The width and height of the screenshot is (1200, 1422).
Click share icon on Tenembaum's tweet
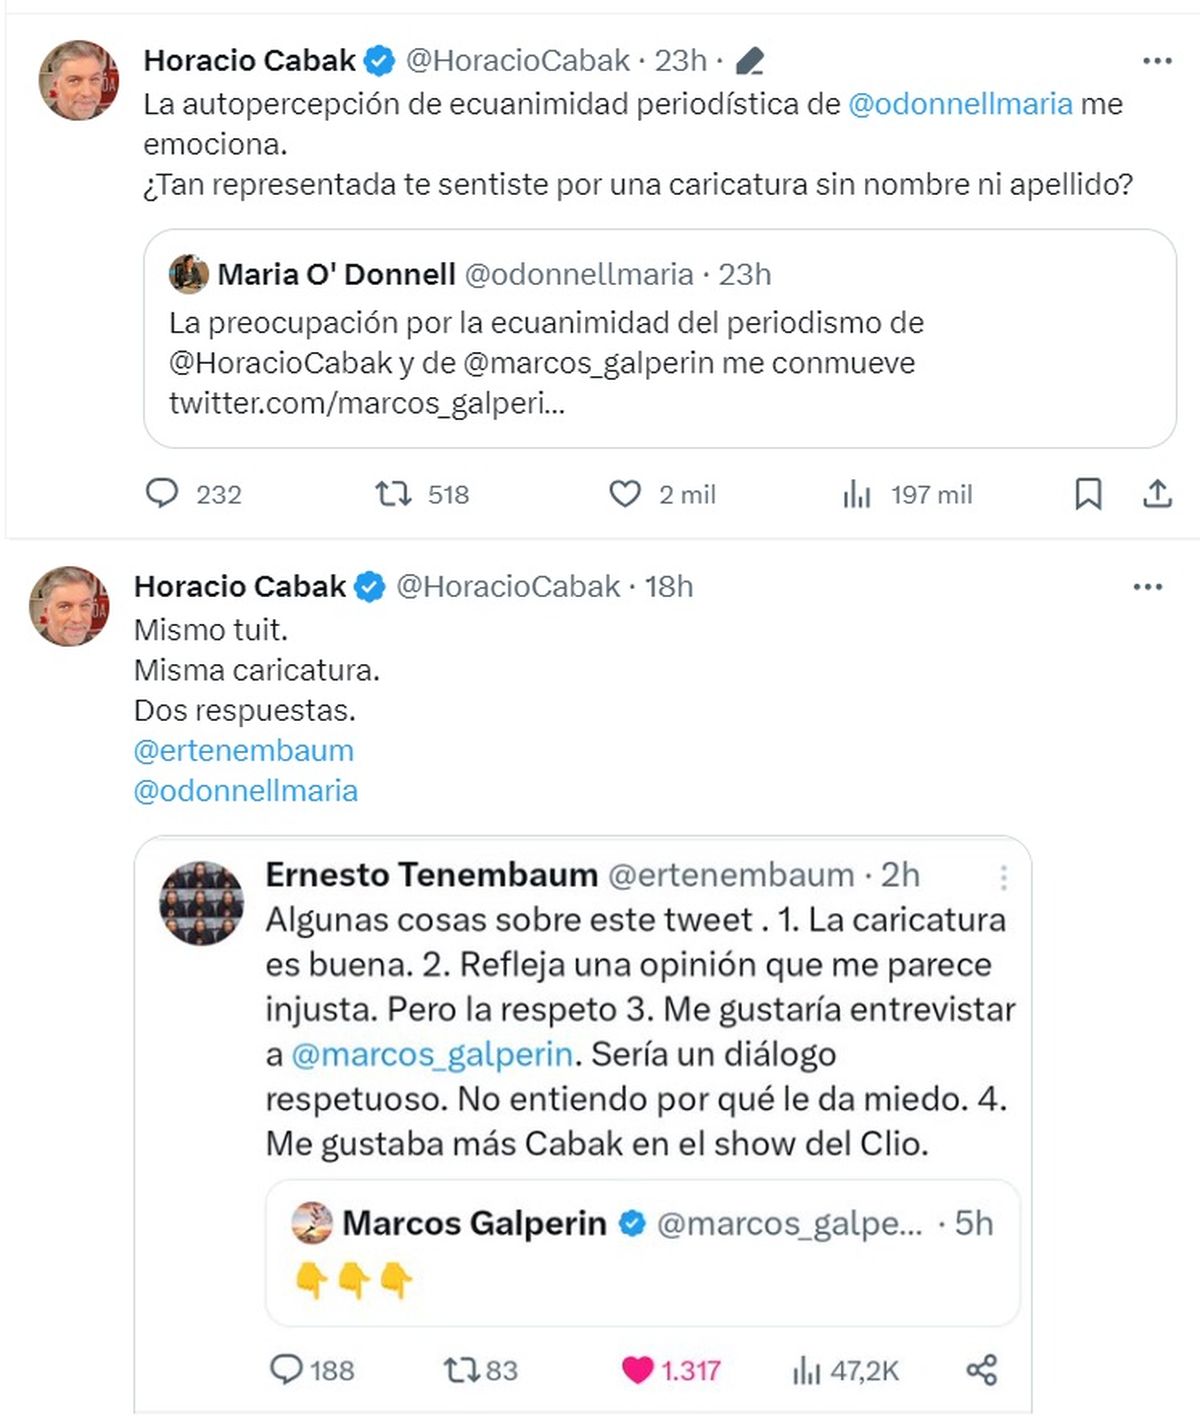pyautogui.click(x=981, y=1369)
